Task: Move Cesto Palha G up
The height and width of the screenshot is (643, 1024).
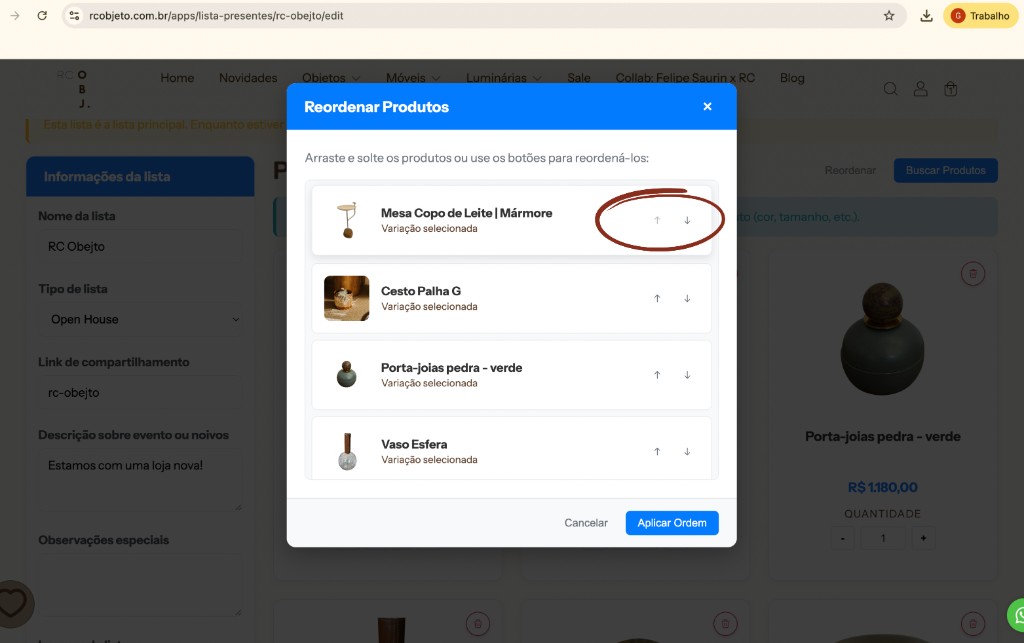Action: pos(657,298)
